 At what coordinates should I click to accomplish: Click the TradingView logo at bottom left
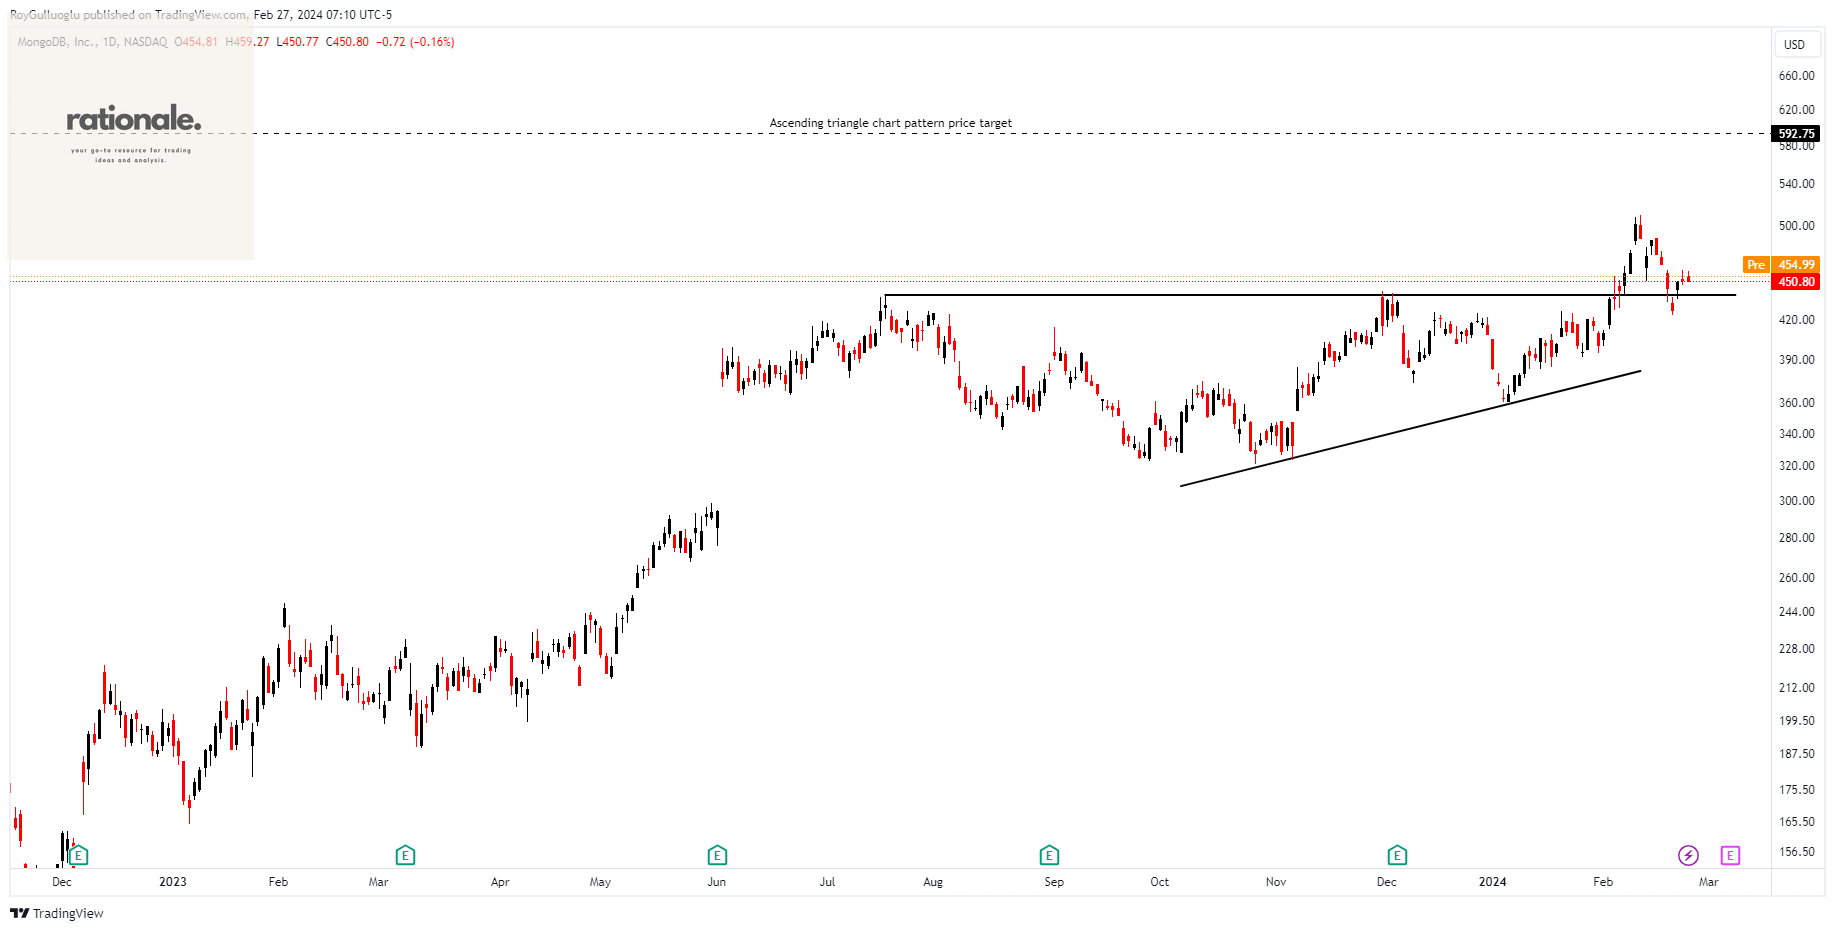click(x=57, y=913)
